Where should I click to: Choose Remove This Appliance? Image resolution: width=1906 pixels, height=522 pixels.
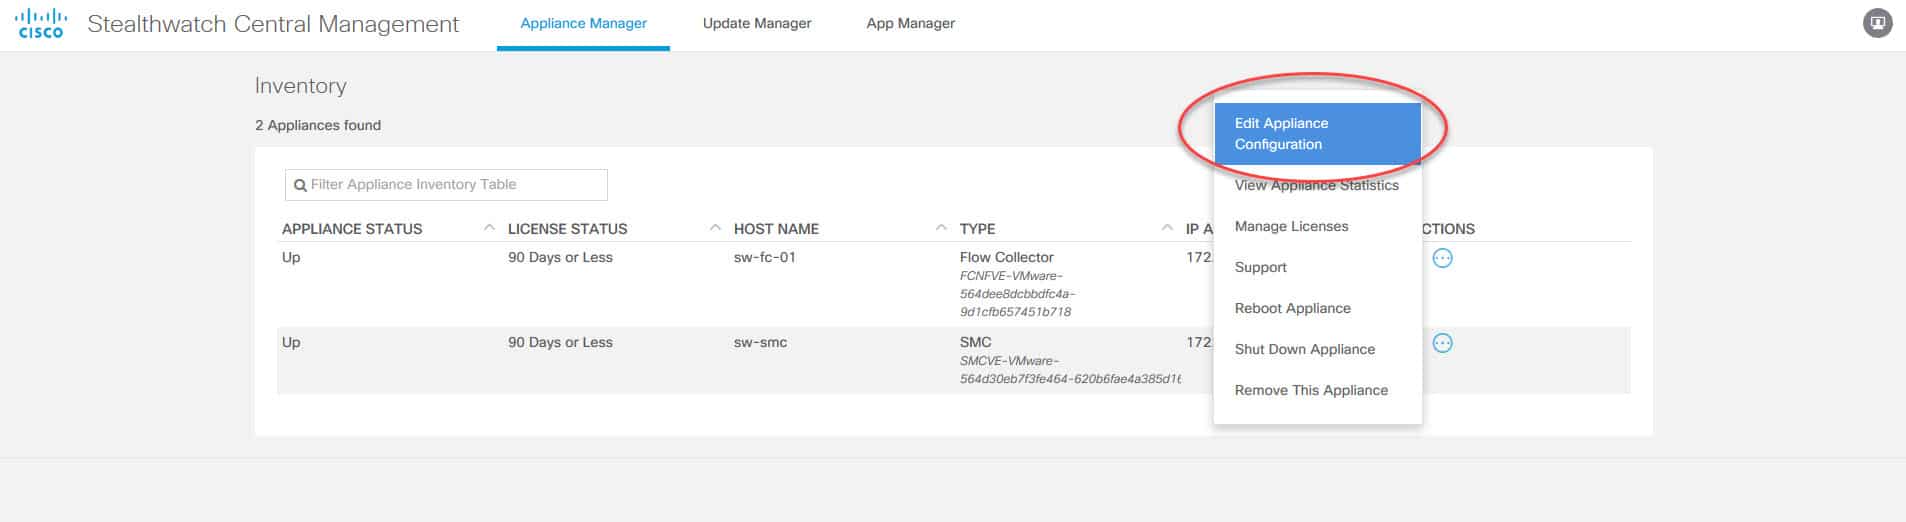[x=1317, y=390]
